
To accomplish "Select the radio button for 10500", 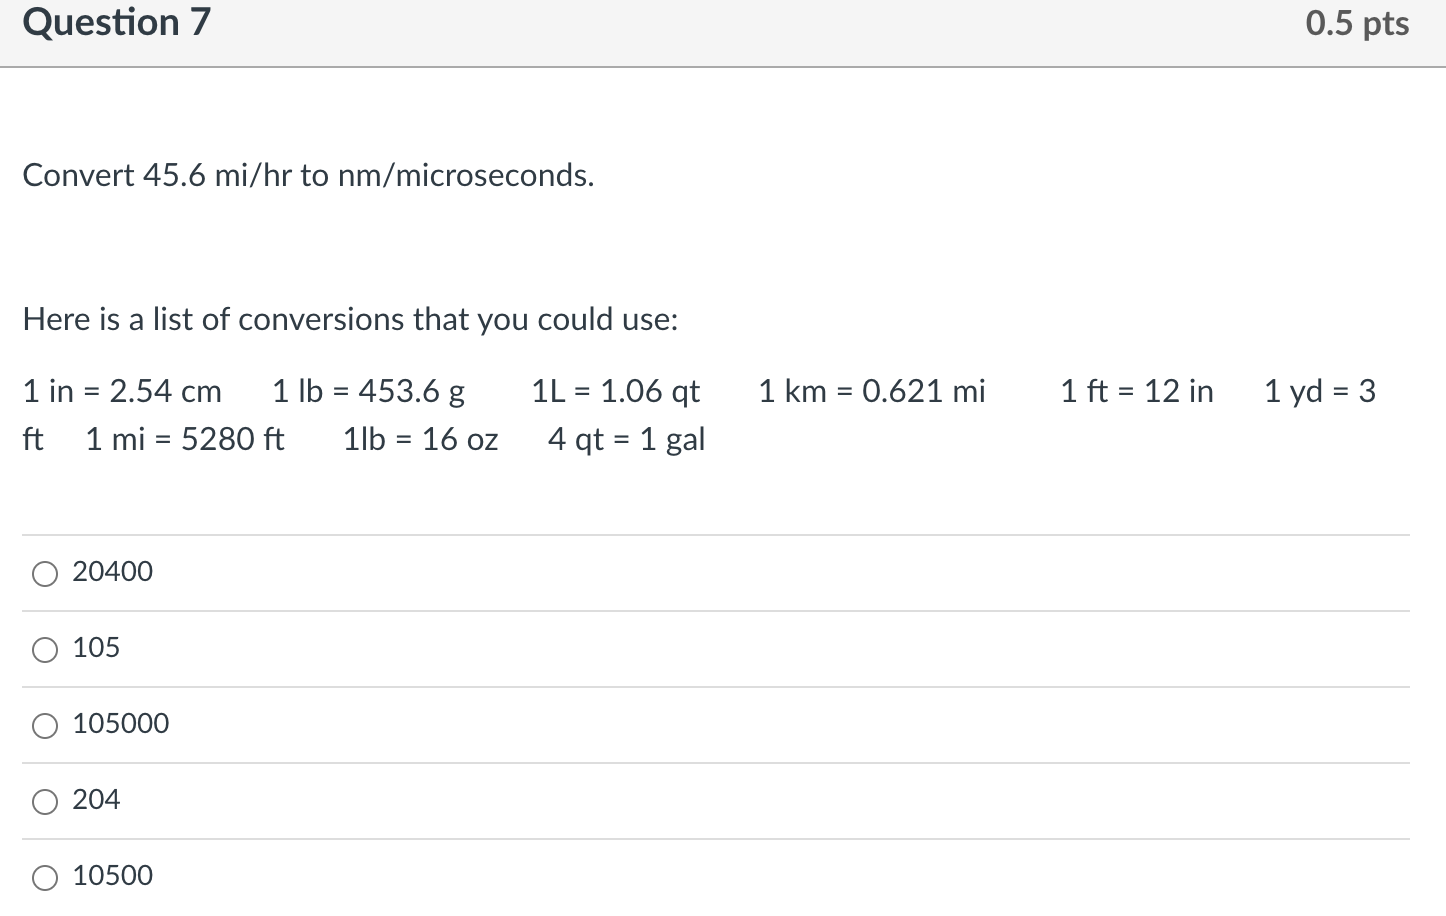I will point(45,878).
